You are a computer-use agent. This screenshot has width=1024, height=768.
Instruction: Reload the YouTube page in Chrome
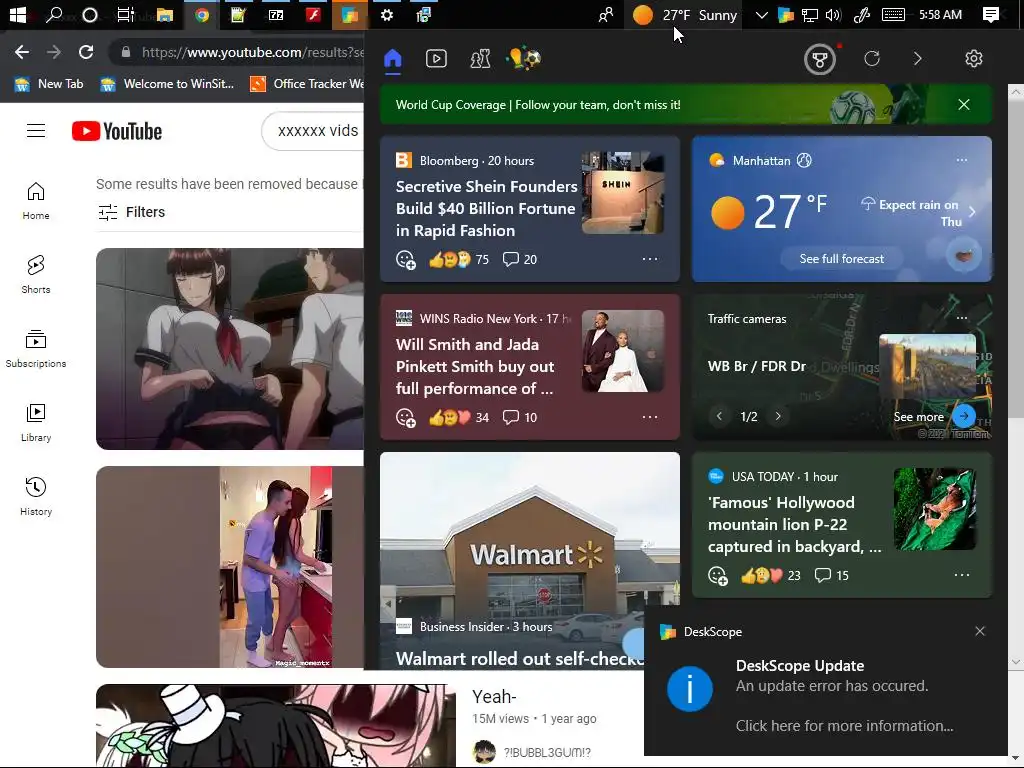(x=86, y=52)
